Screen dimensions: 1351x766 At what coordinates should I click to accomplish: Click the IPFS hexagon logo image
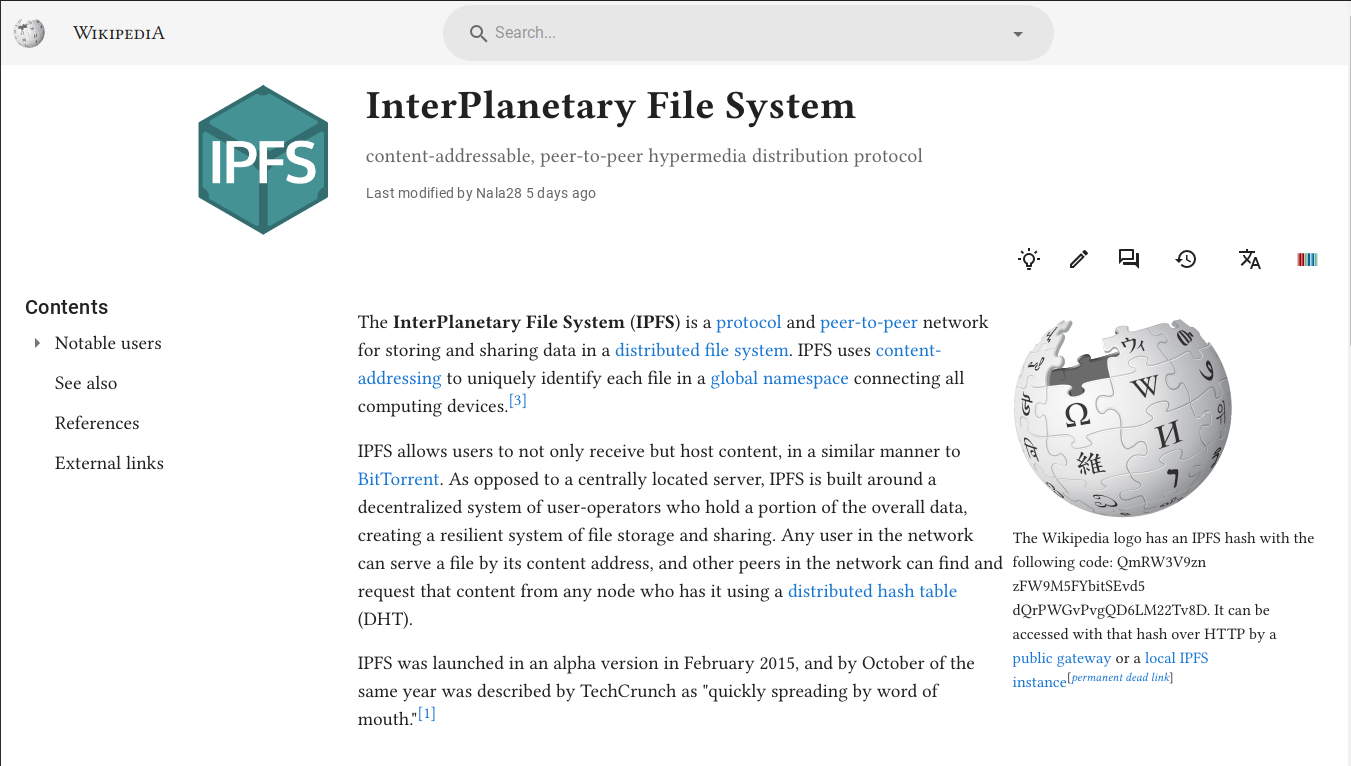263,160
